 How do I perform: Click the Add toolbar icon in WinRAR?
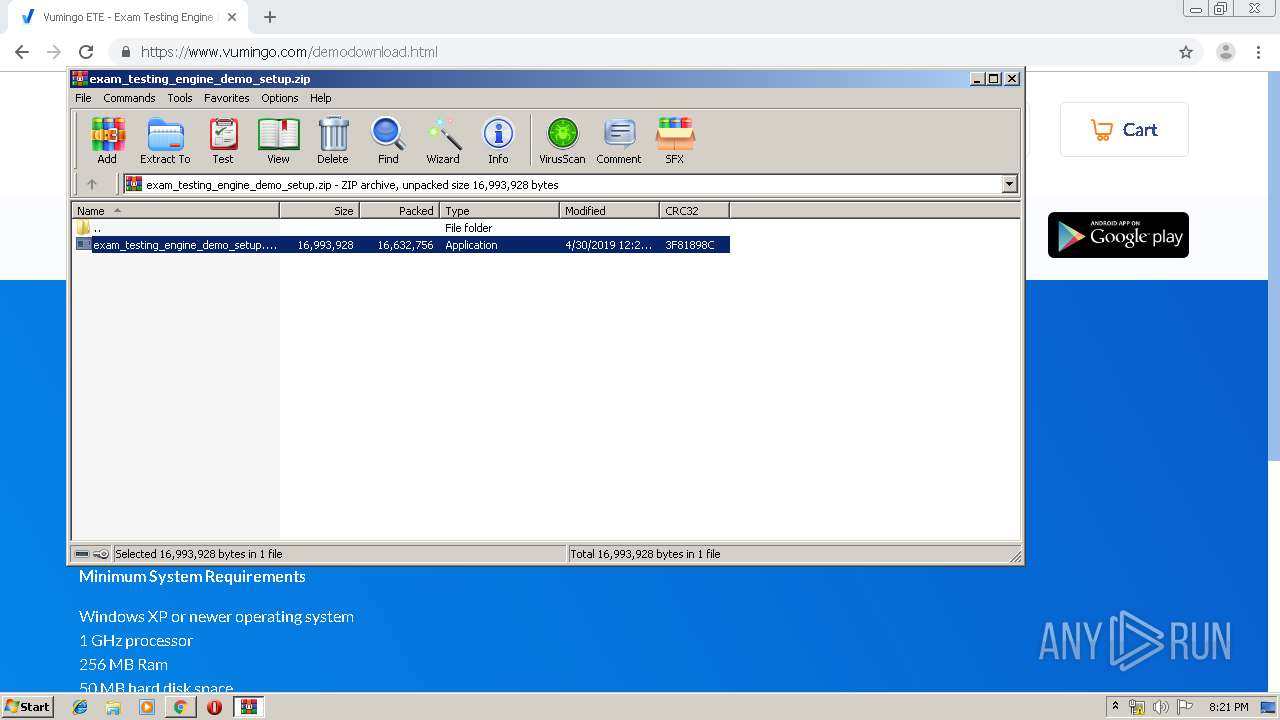click(x=107, y=140)
